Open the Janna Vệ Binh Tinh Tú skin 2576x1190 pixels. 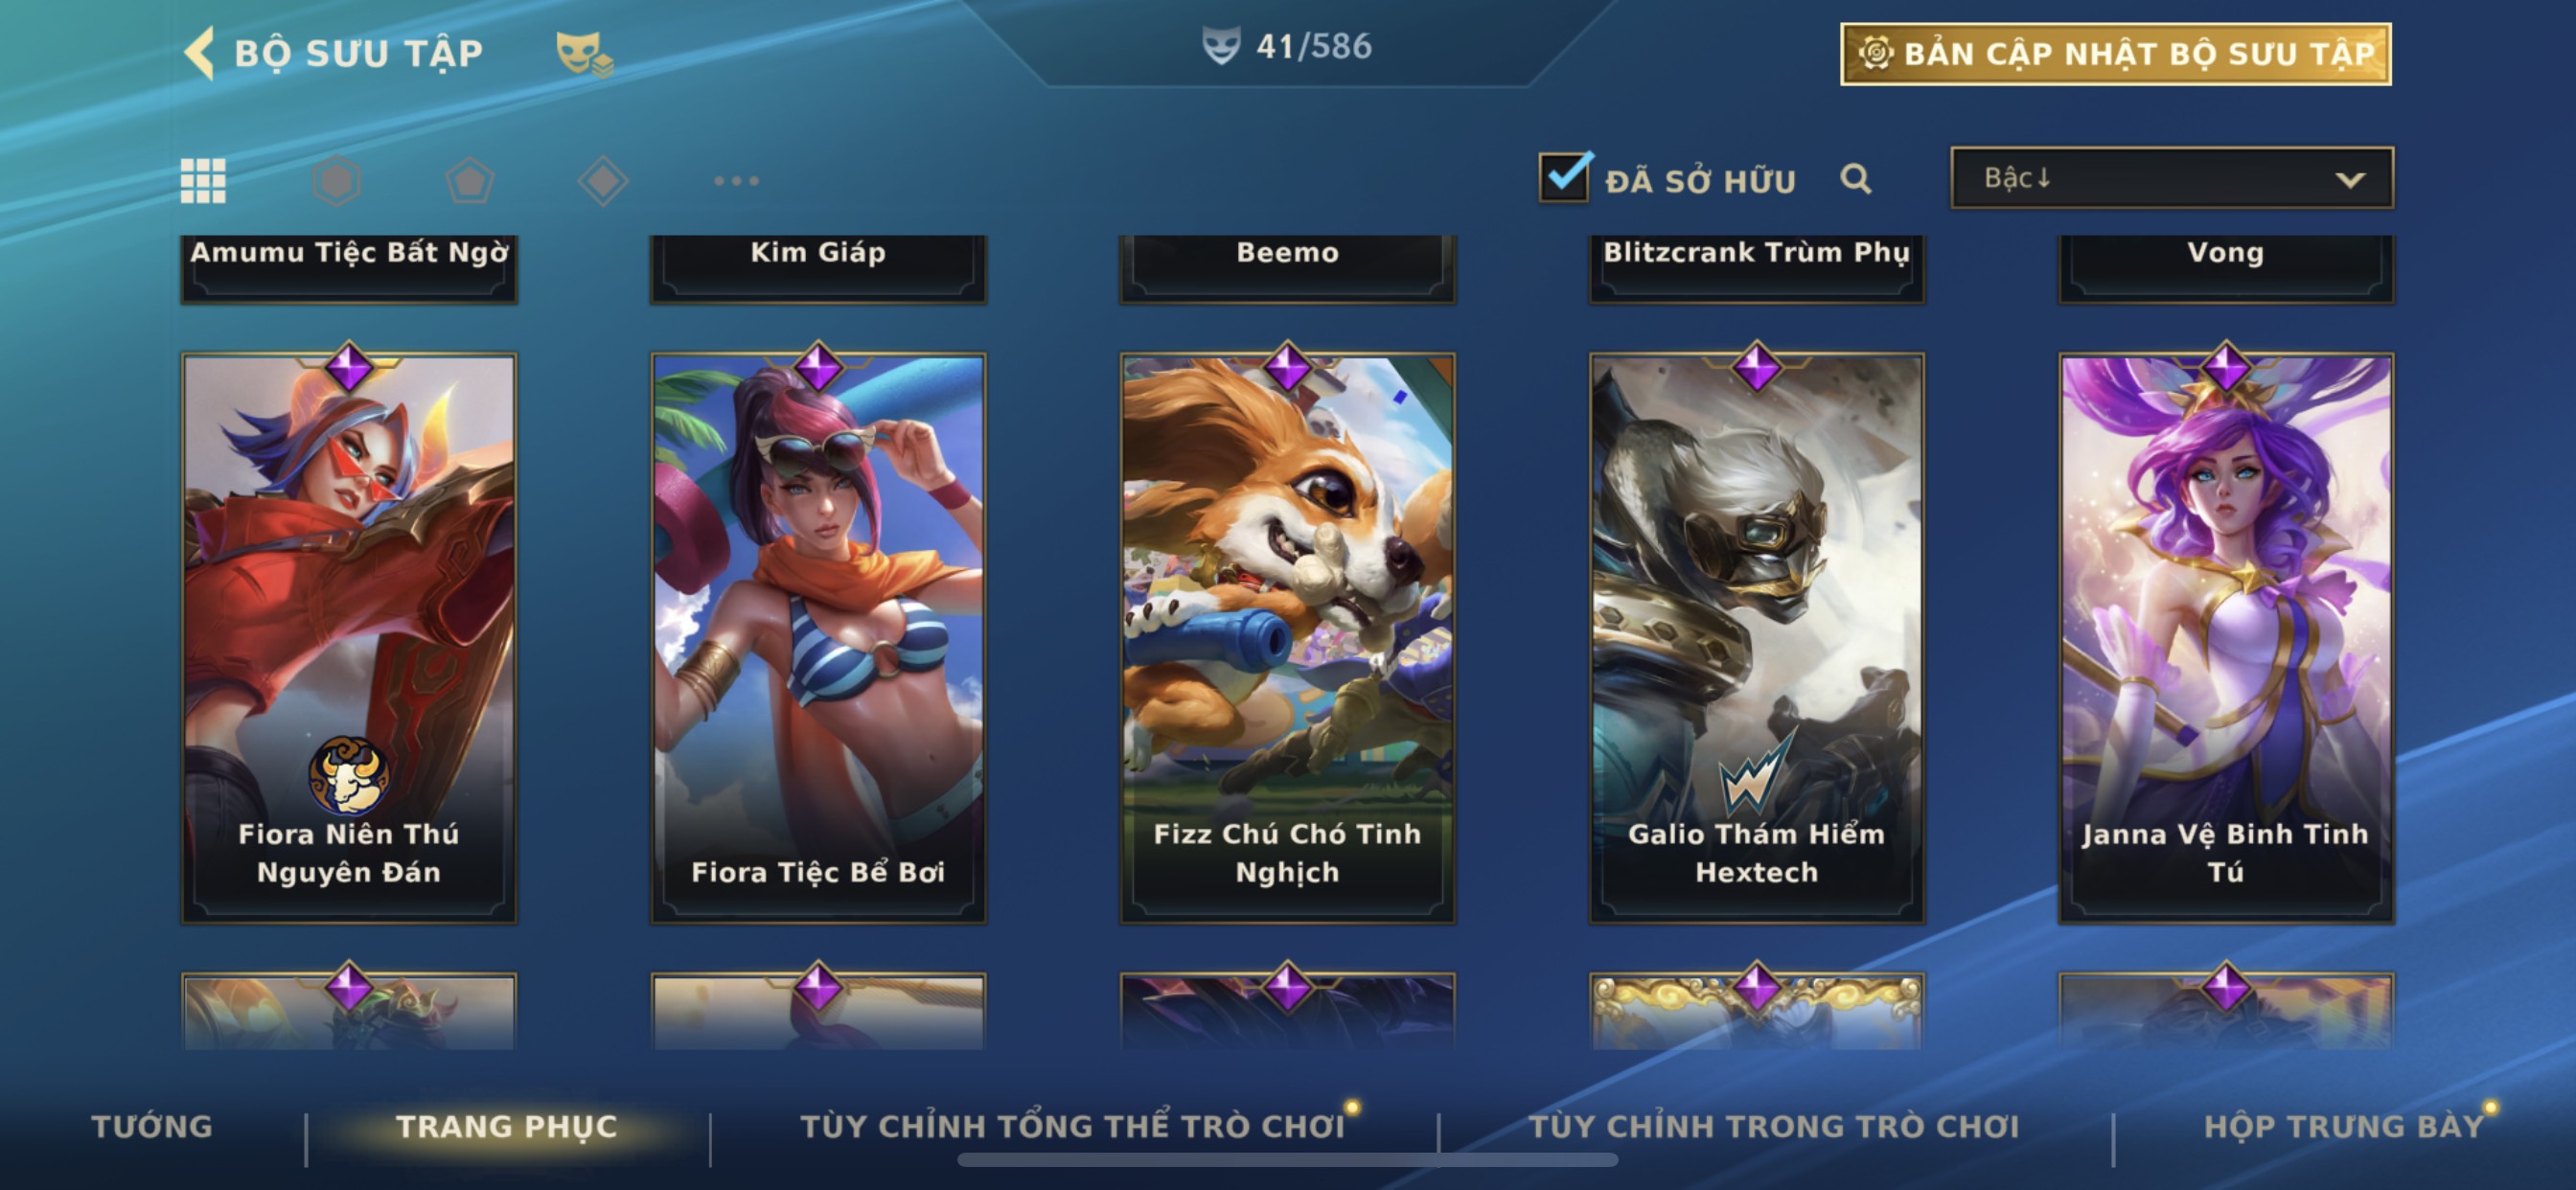point(2226,637)
